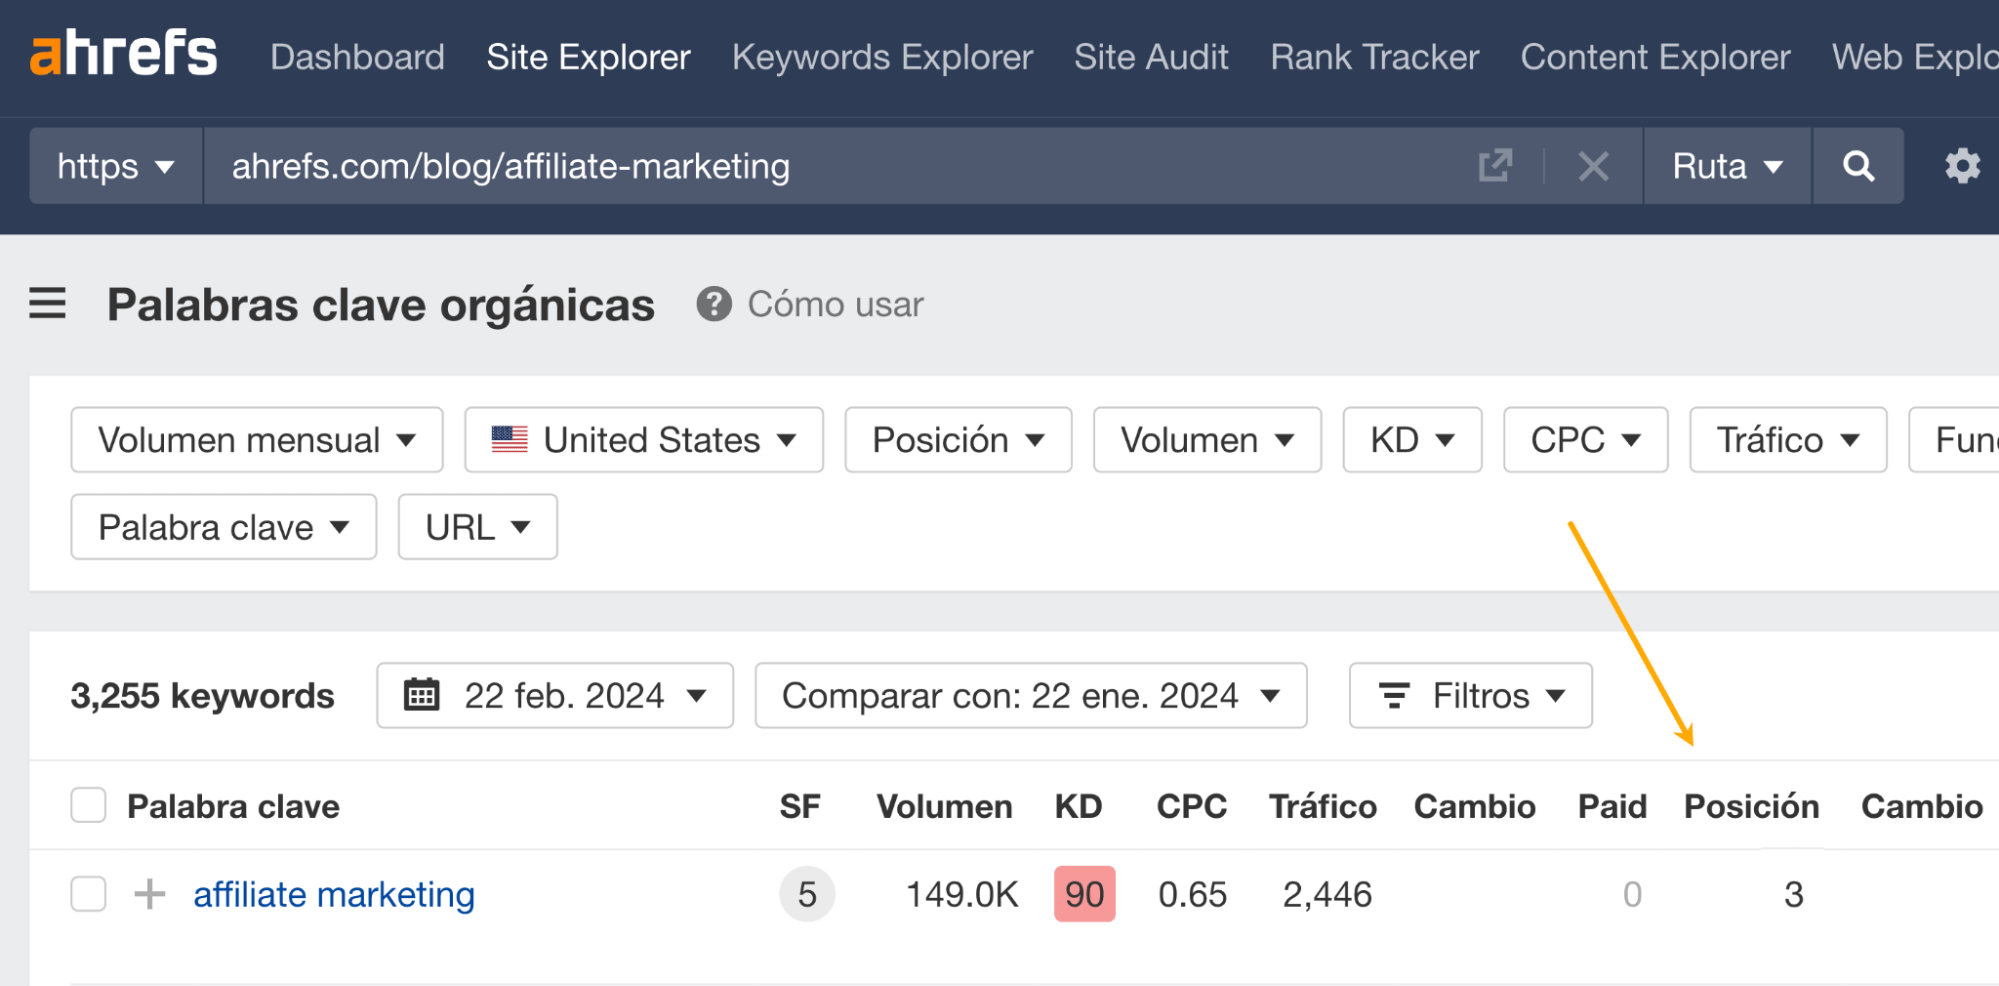This screenshot has width=1999, height=986.
Task: Click the Filtros button
Action: [1469, 695]
